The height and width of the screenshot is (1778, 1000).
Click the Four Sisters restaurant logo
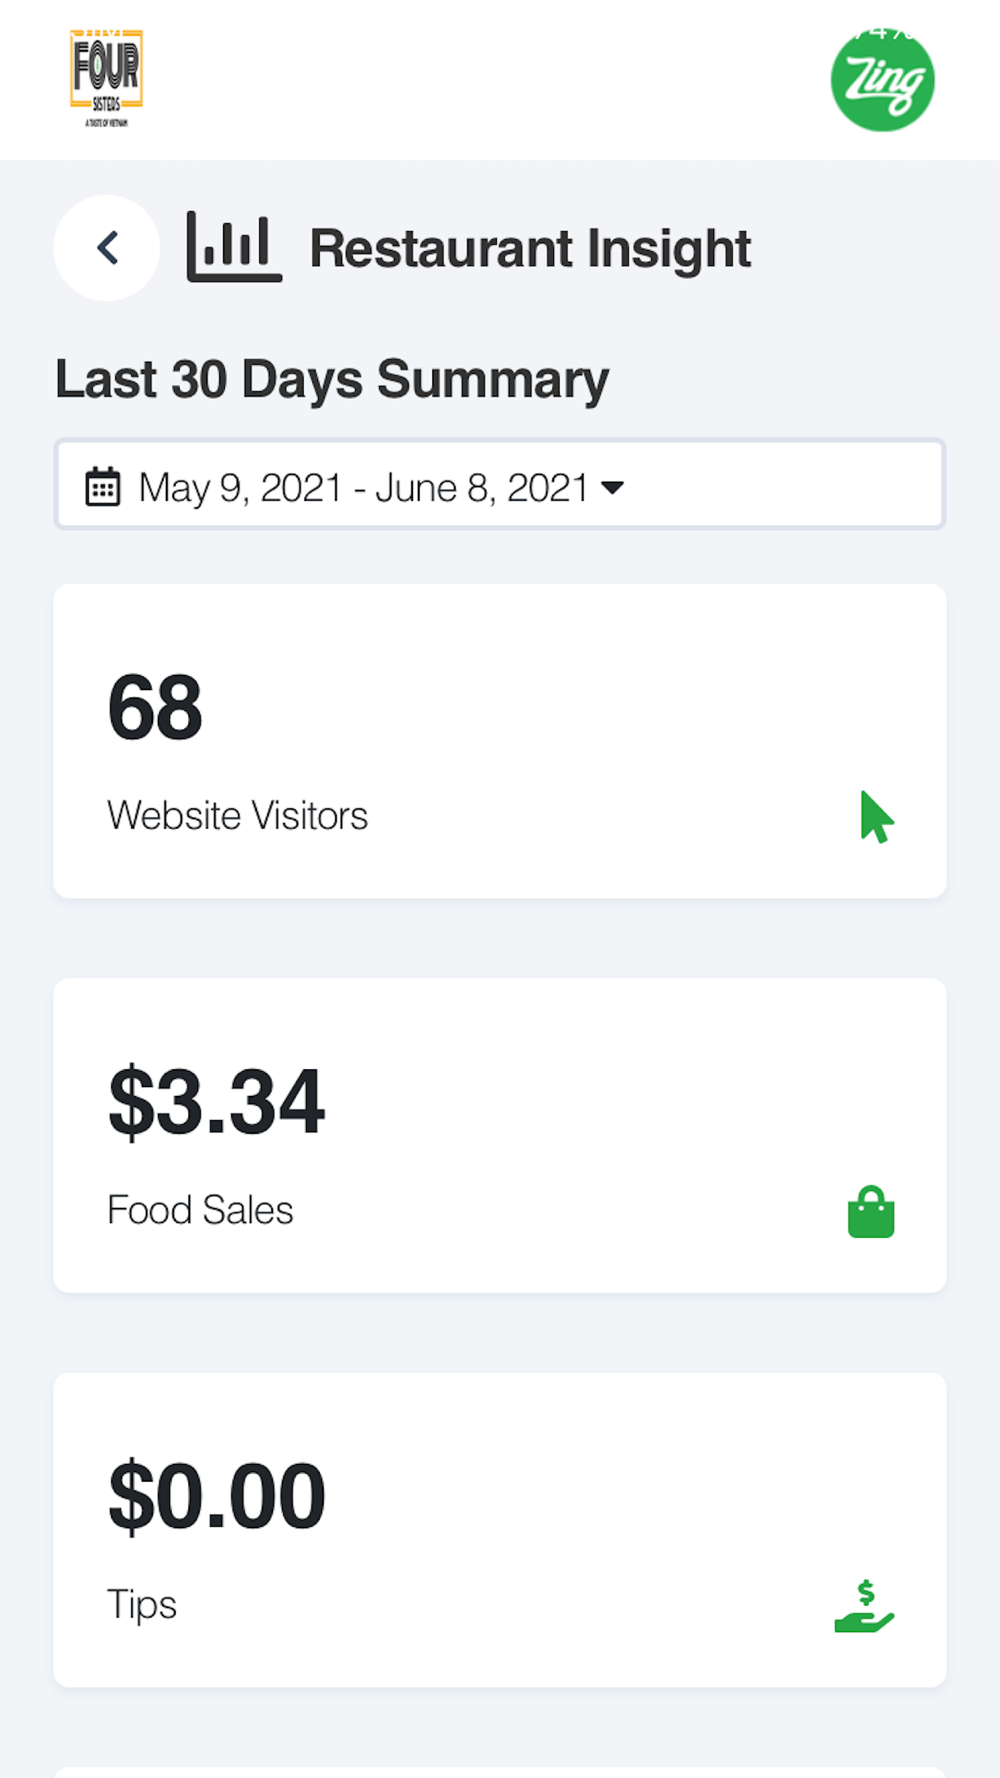tap(106, 79)
